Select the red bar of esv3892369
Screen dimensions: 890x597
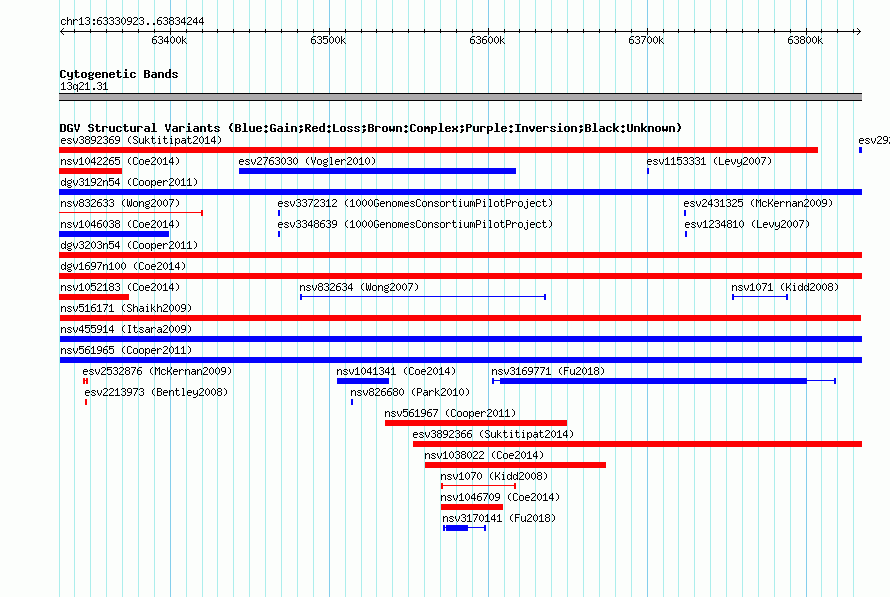coord(438,150)
